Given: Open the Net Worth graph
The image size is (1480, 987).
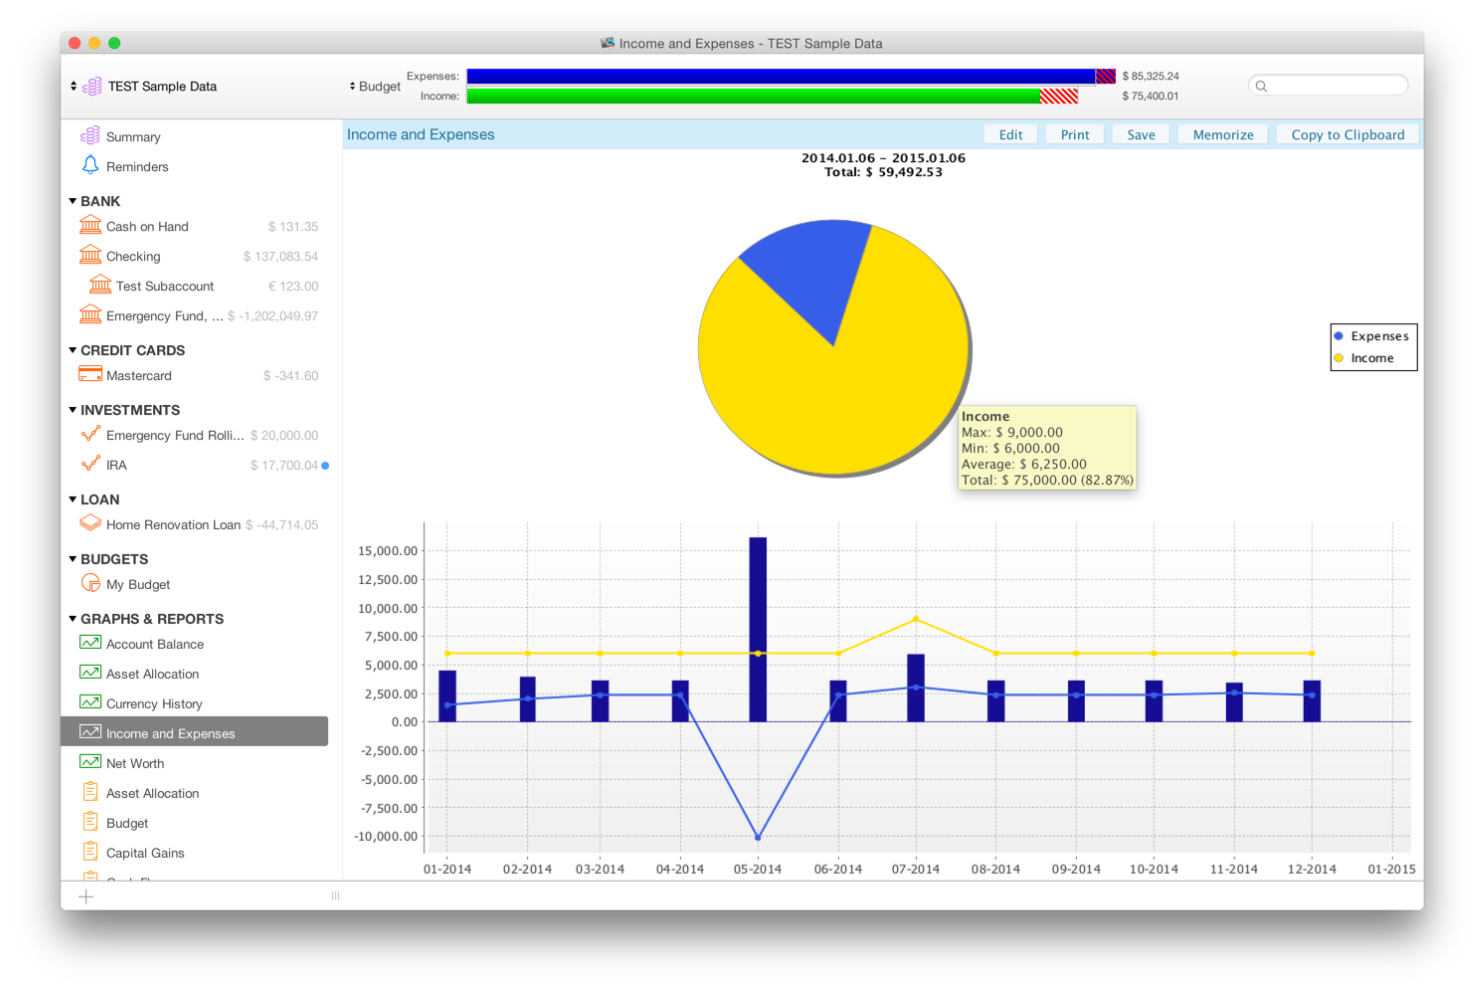Looking at the screenshot, I should [135, 763].
